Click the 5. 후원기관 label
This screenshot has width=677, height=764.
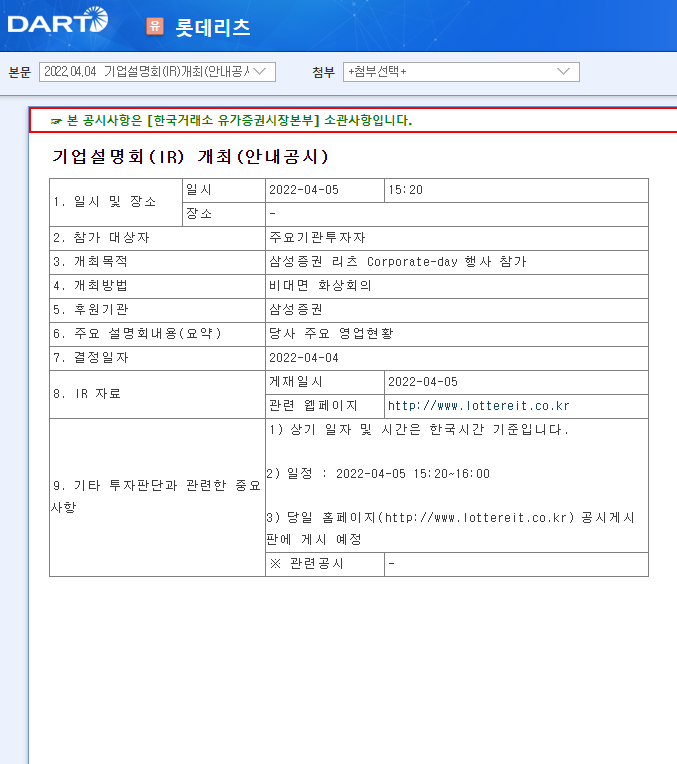tap(91, 309)
